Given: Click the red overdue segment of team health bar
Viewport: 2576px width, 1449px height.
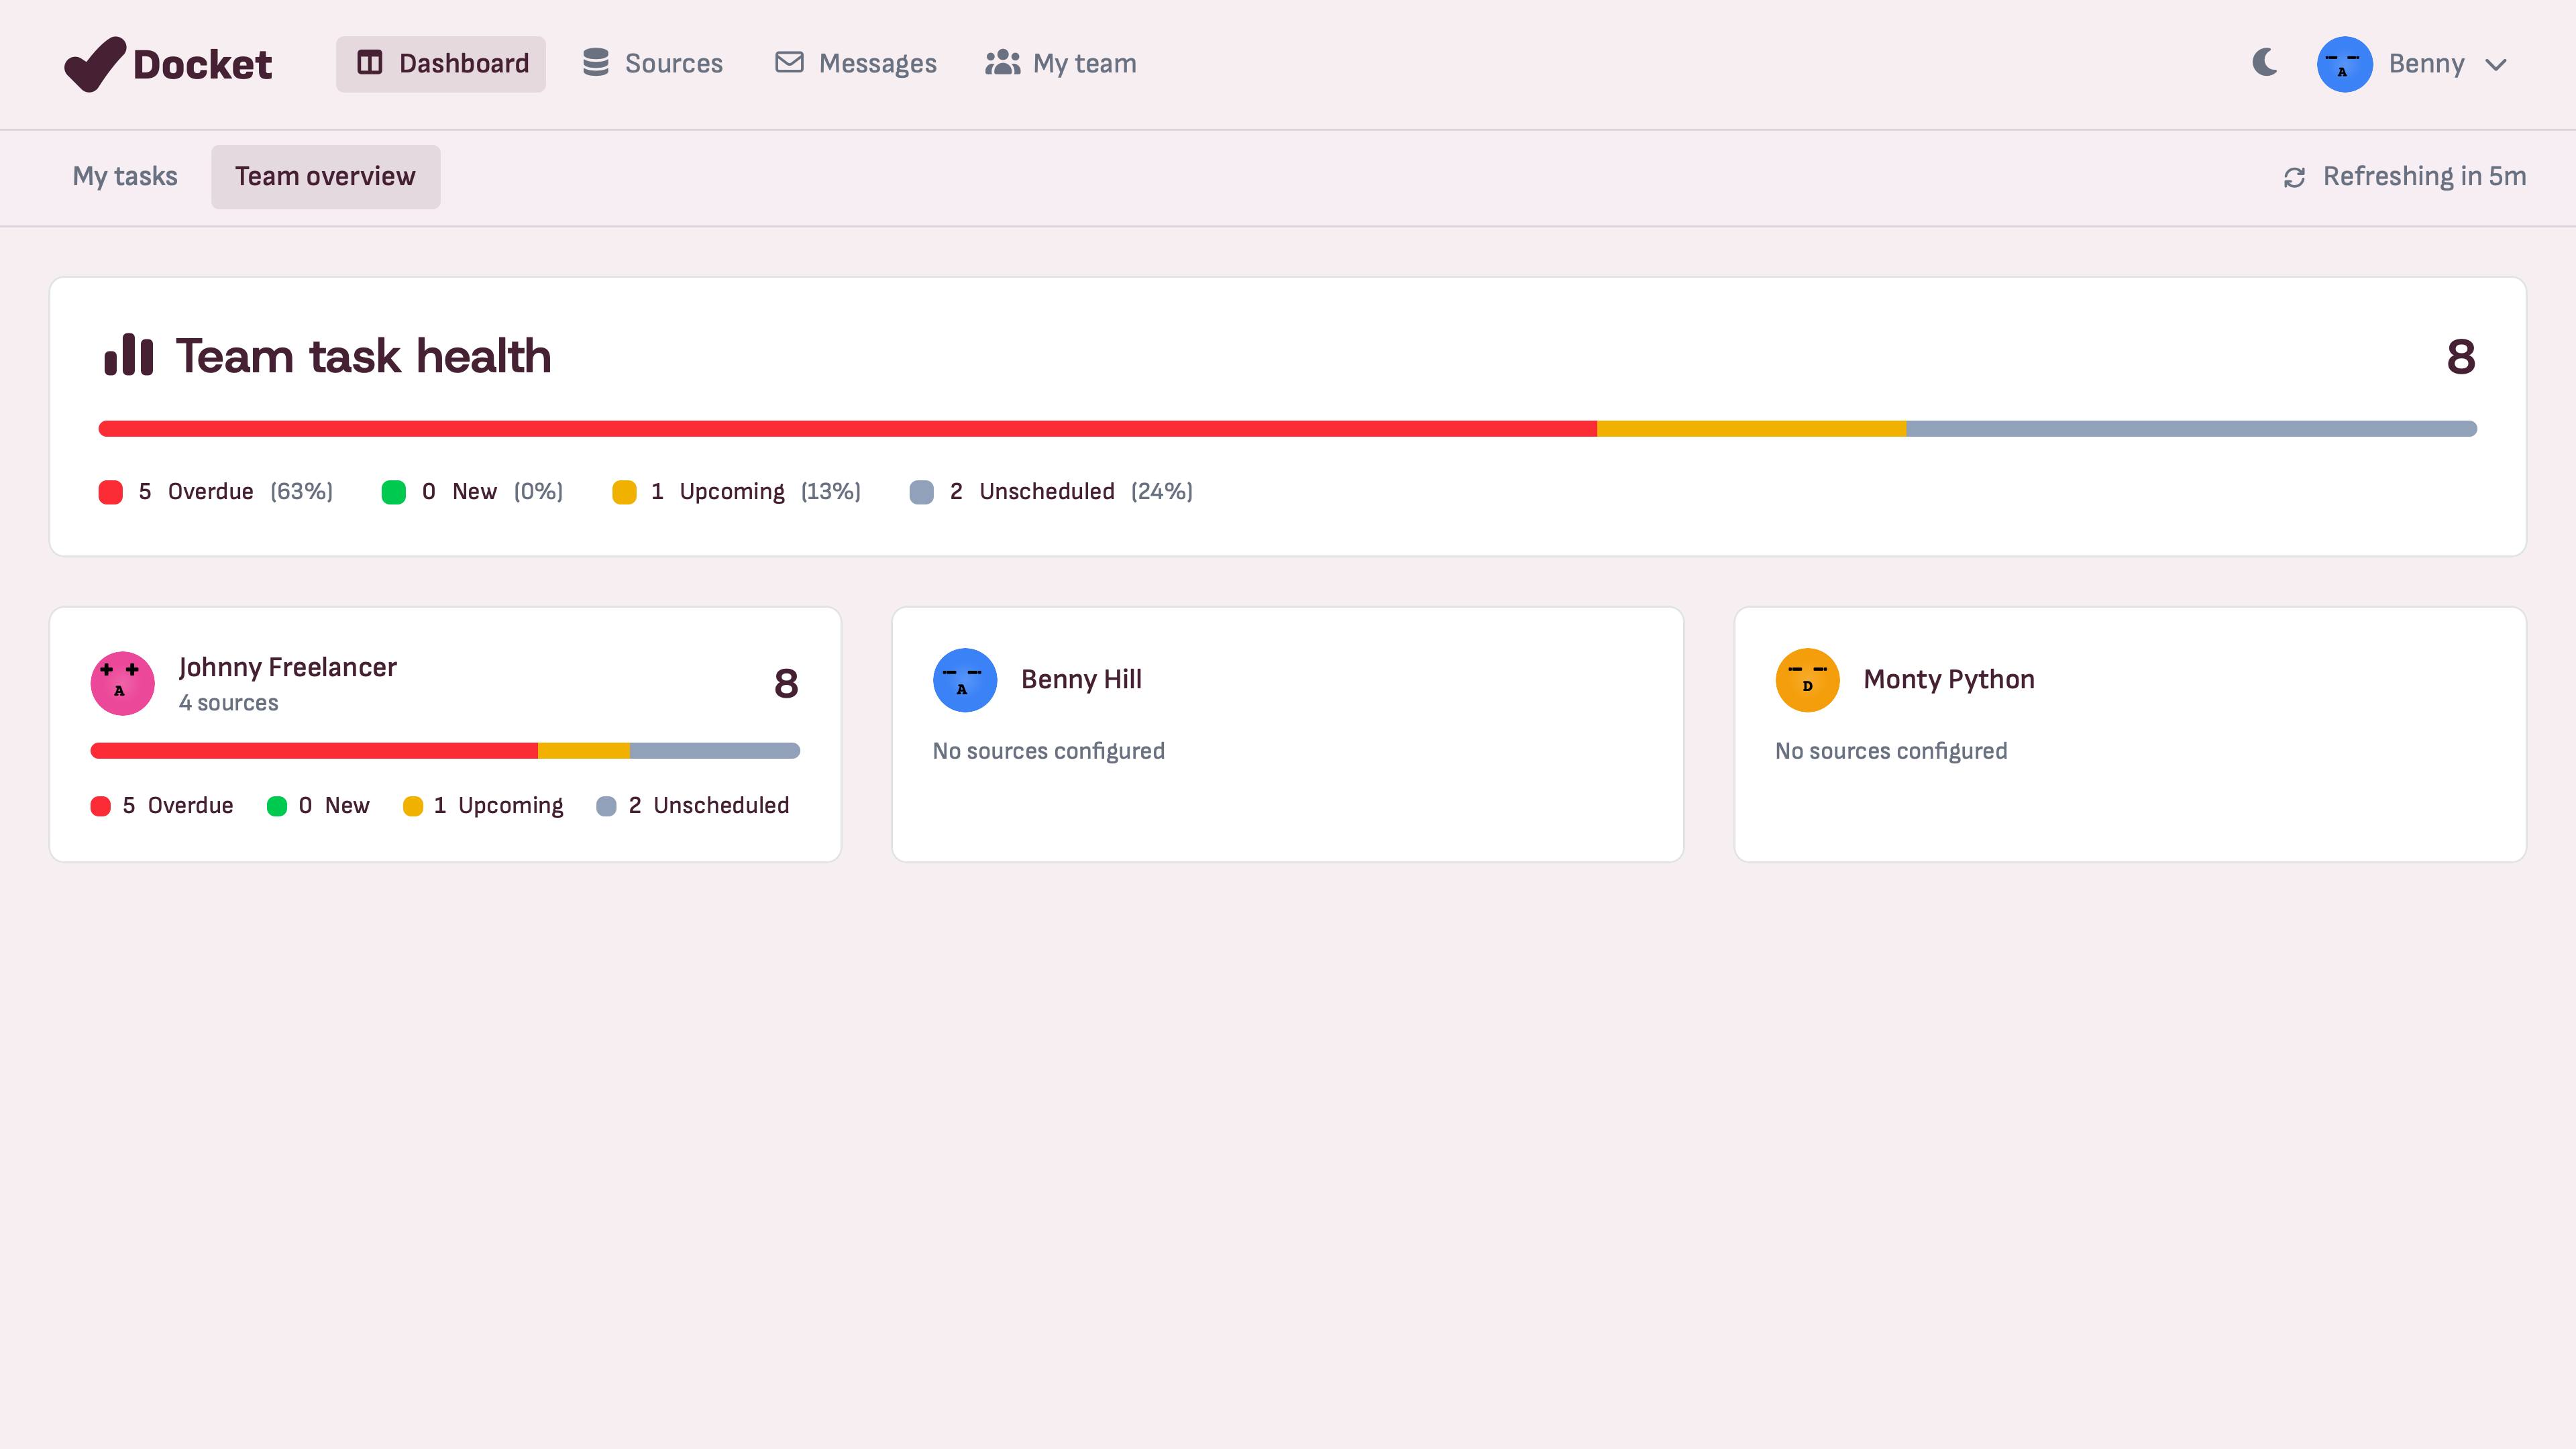Looking at the screenshot, I should click(848, 429).
